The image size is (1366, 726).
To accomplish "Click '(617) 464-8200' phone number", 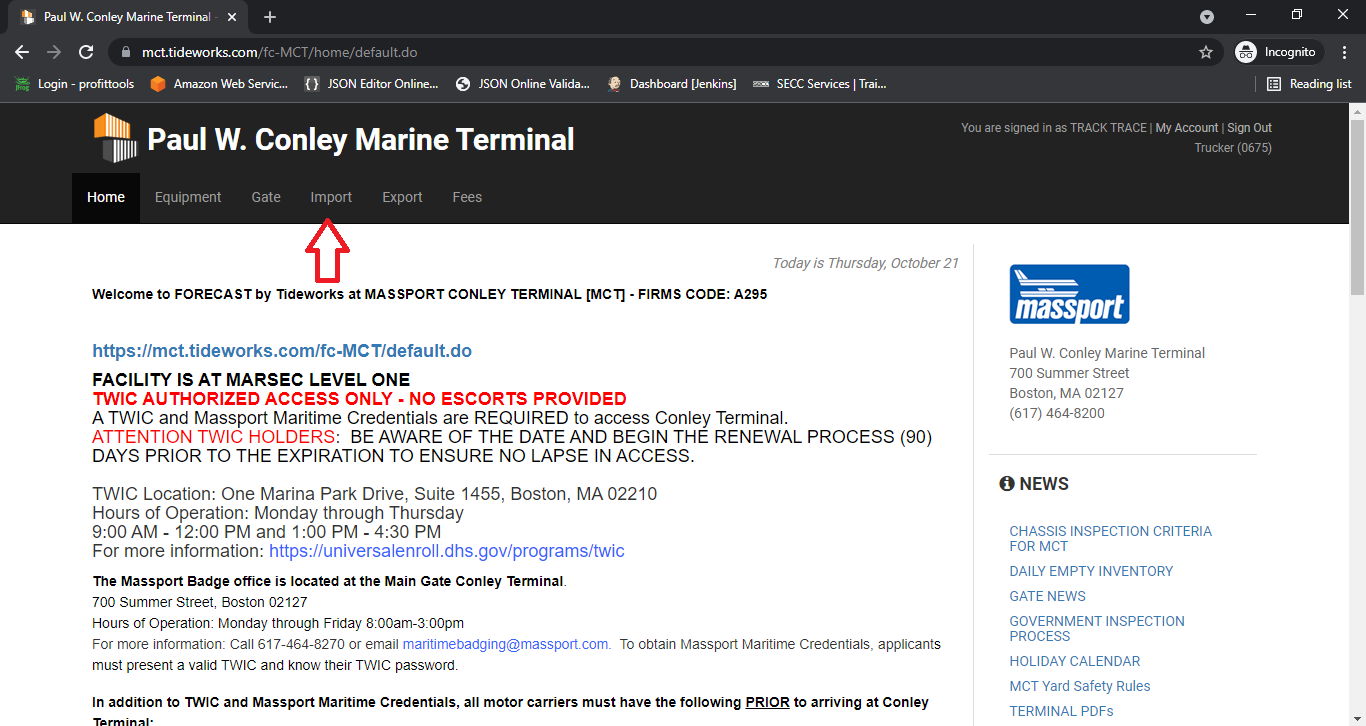I will (x=1057, y=413).
